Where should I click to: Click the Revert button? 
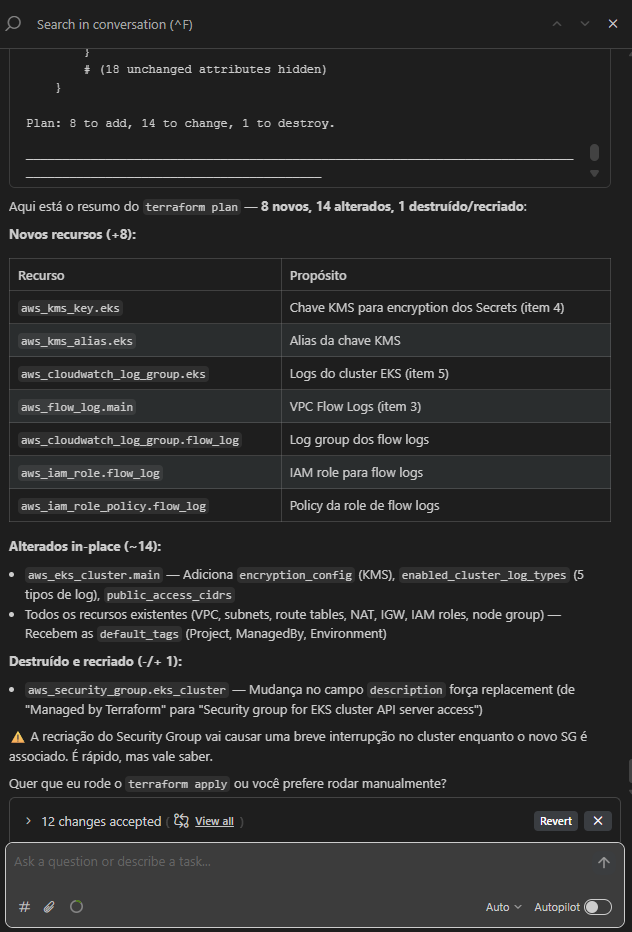556,821
